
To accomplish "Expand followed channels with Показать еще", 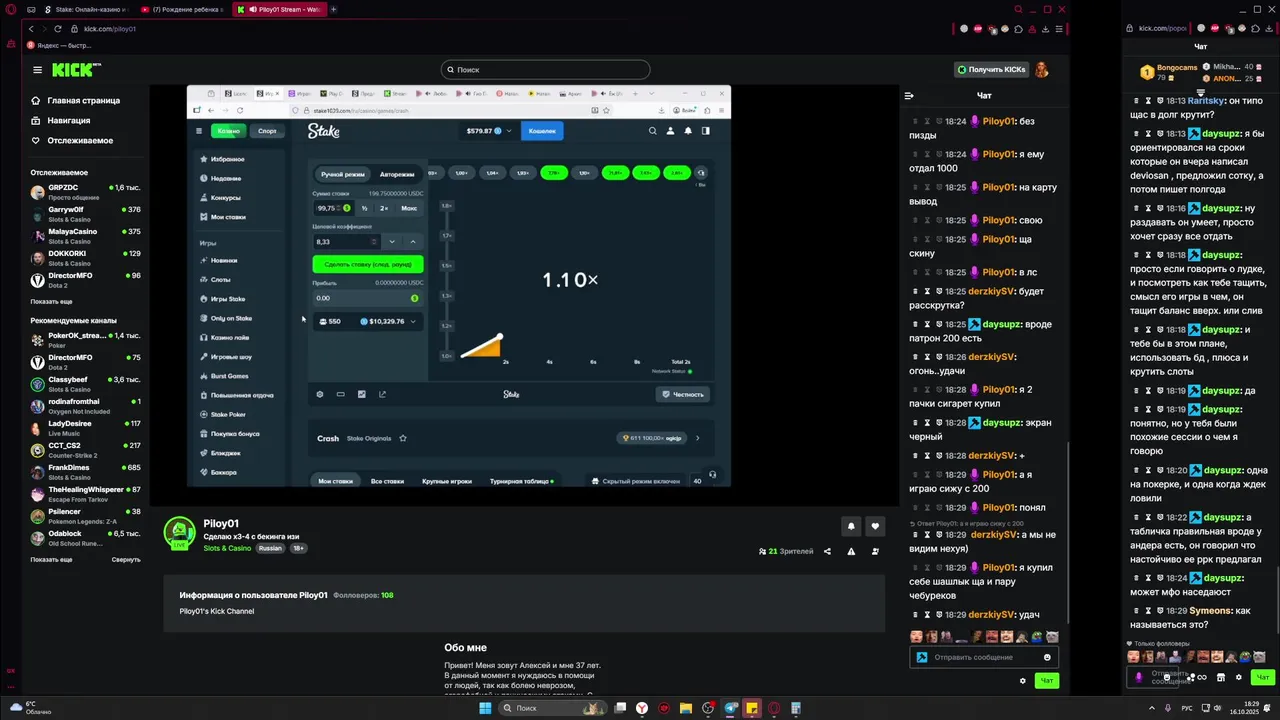I will click(x=51, y=301).
